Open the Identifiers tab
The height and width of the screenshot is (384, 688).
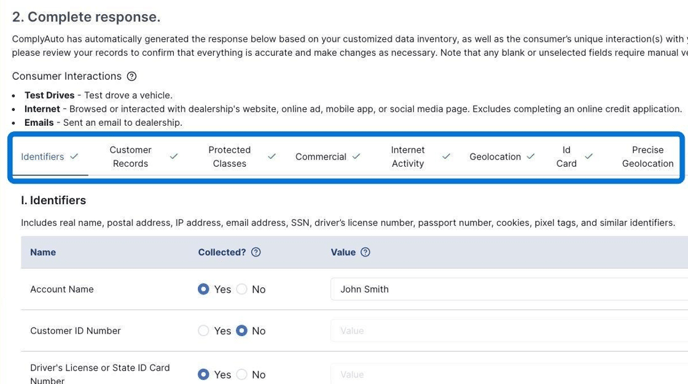pos(43,157)
